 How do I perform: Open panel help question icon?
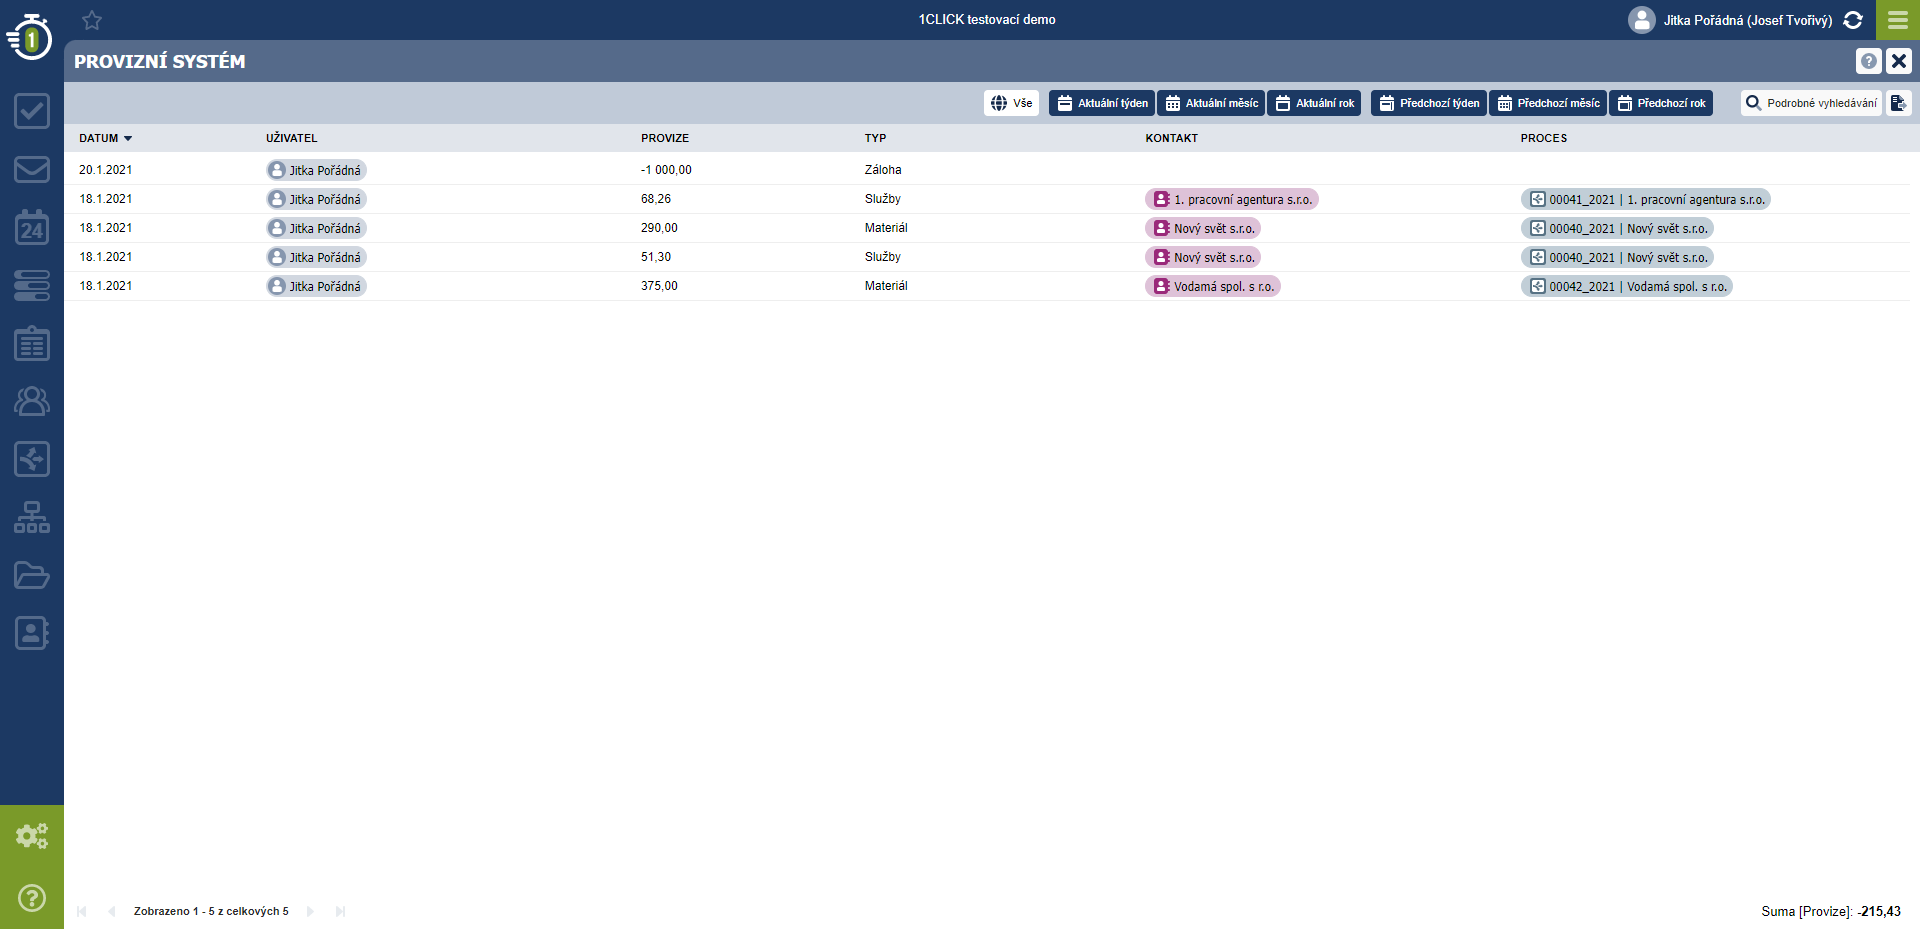[x=1868, y=61]
